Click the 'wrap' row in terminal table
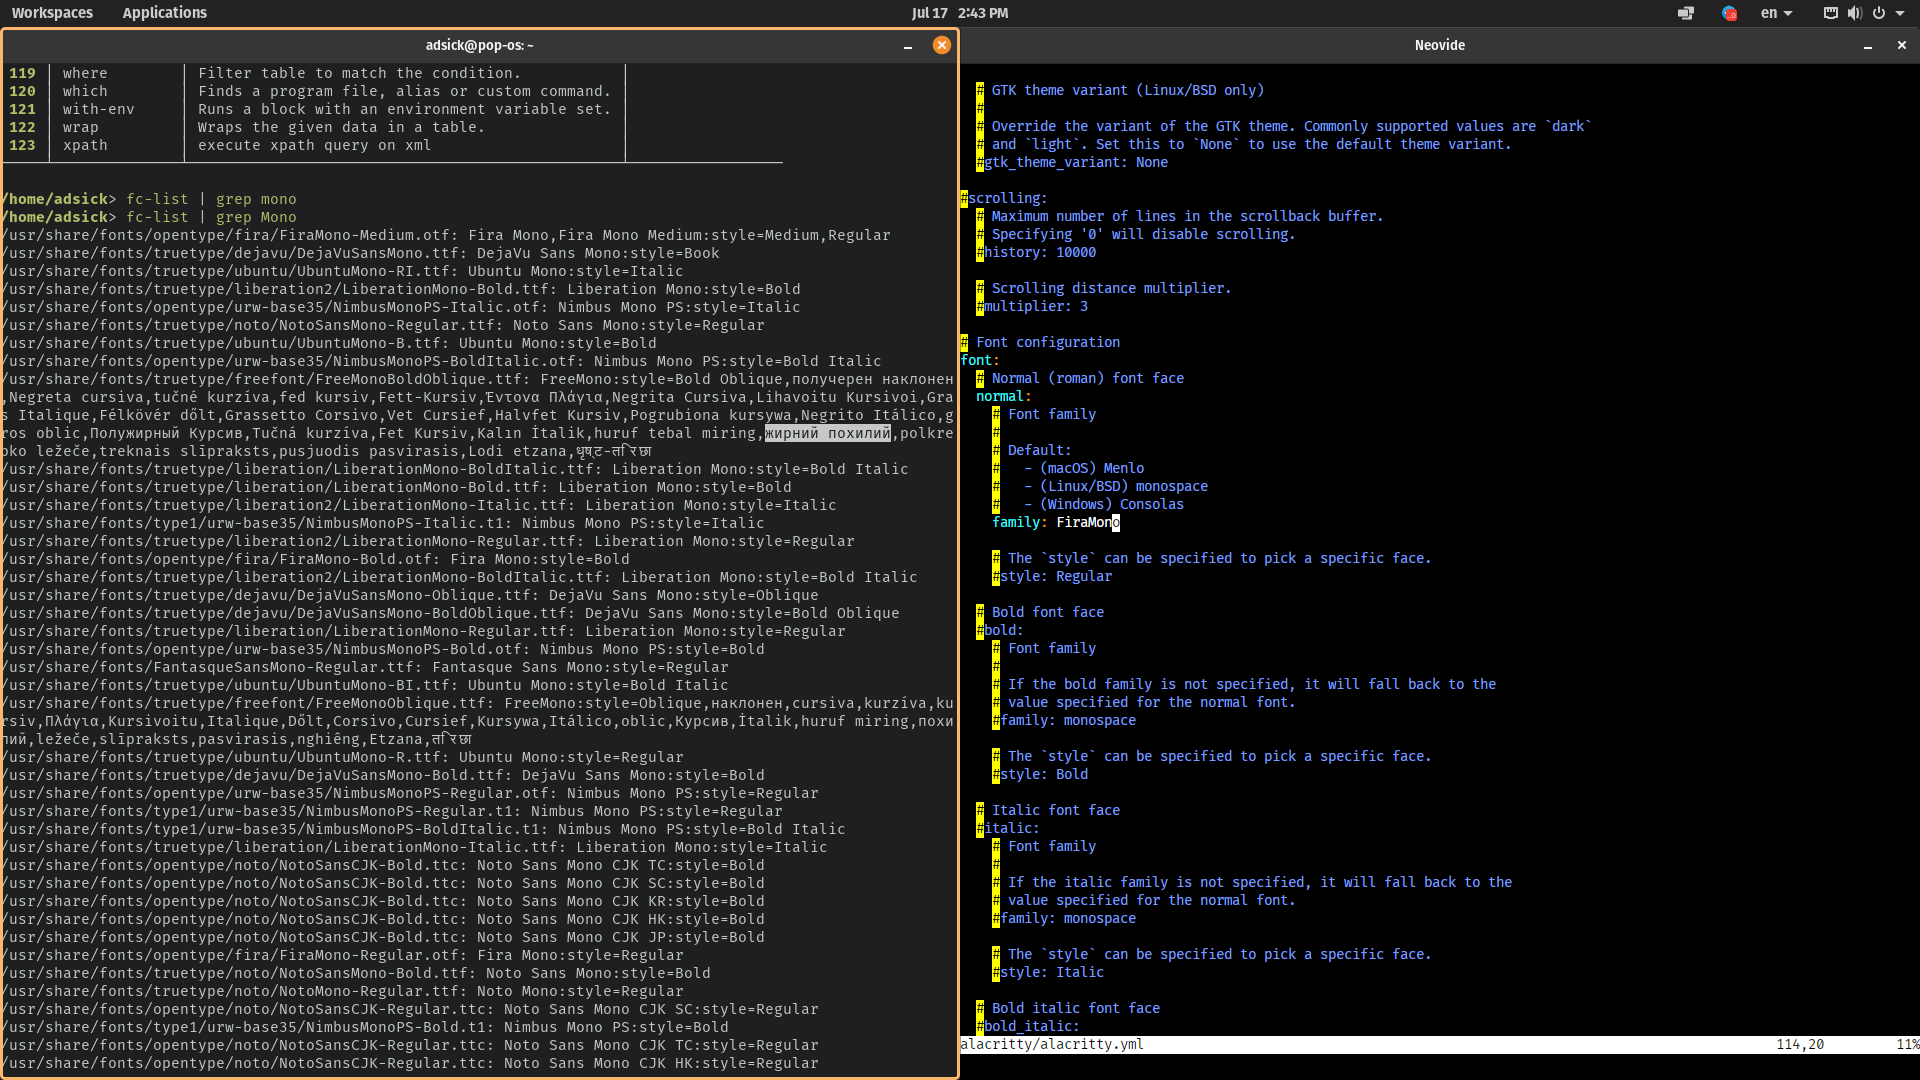Viewport: 1920px width, 1080px height. 316,127
